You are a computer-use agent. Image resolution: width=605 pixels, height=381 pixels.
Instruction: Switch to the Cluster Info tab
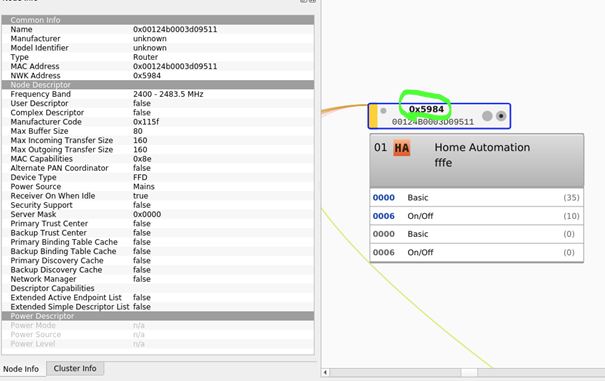(75, 368)
